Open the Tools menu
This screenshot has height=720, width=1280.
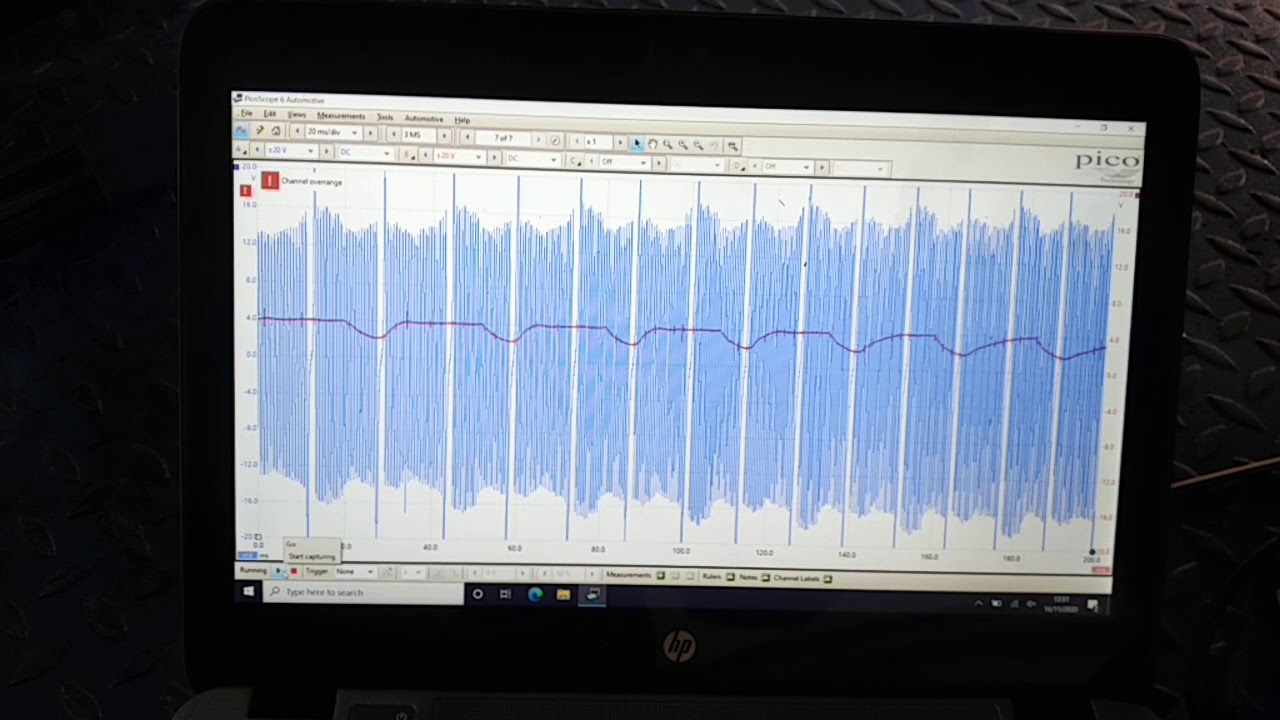[385, 117]
